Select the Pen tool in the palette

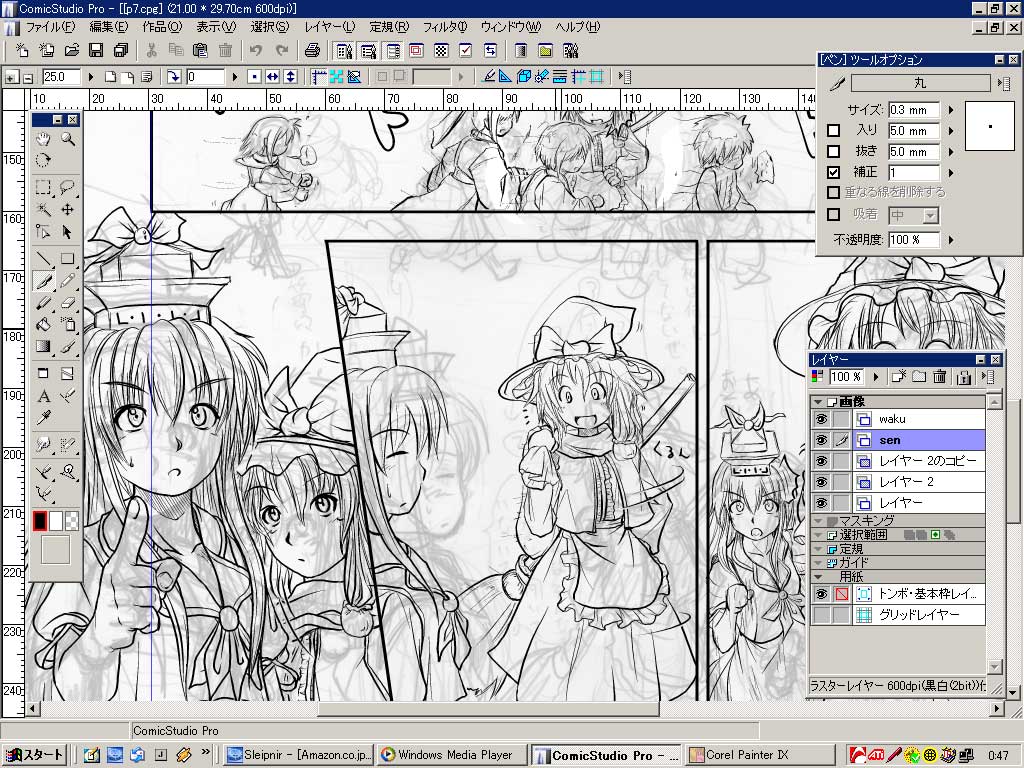pos(43,281)
